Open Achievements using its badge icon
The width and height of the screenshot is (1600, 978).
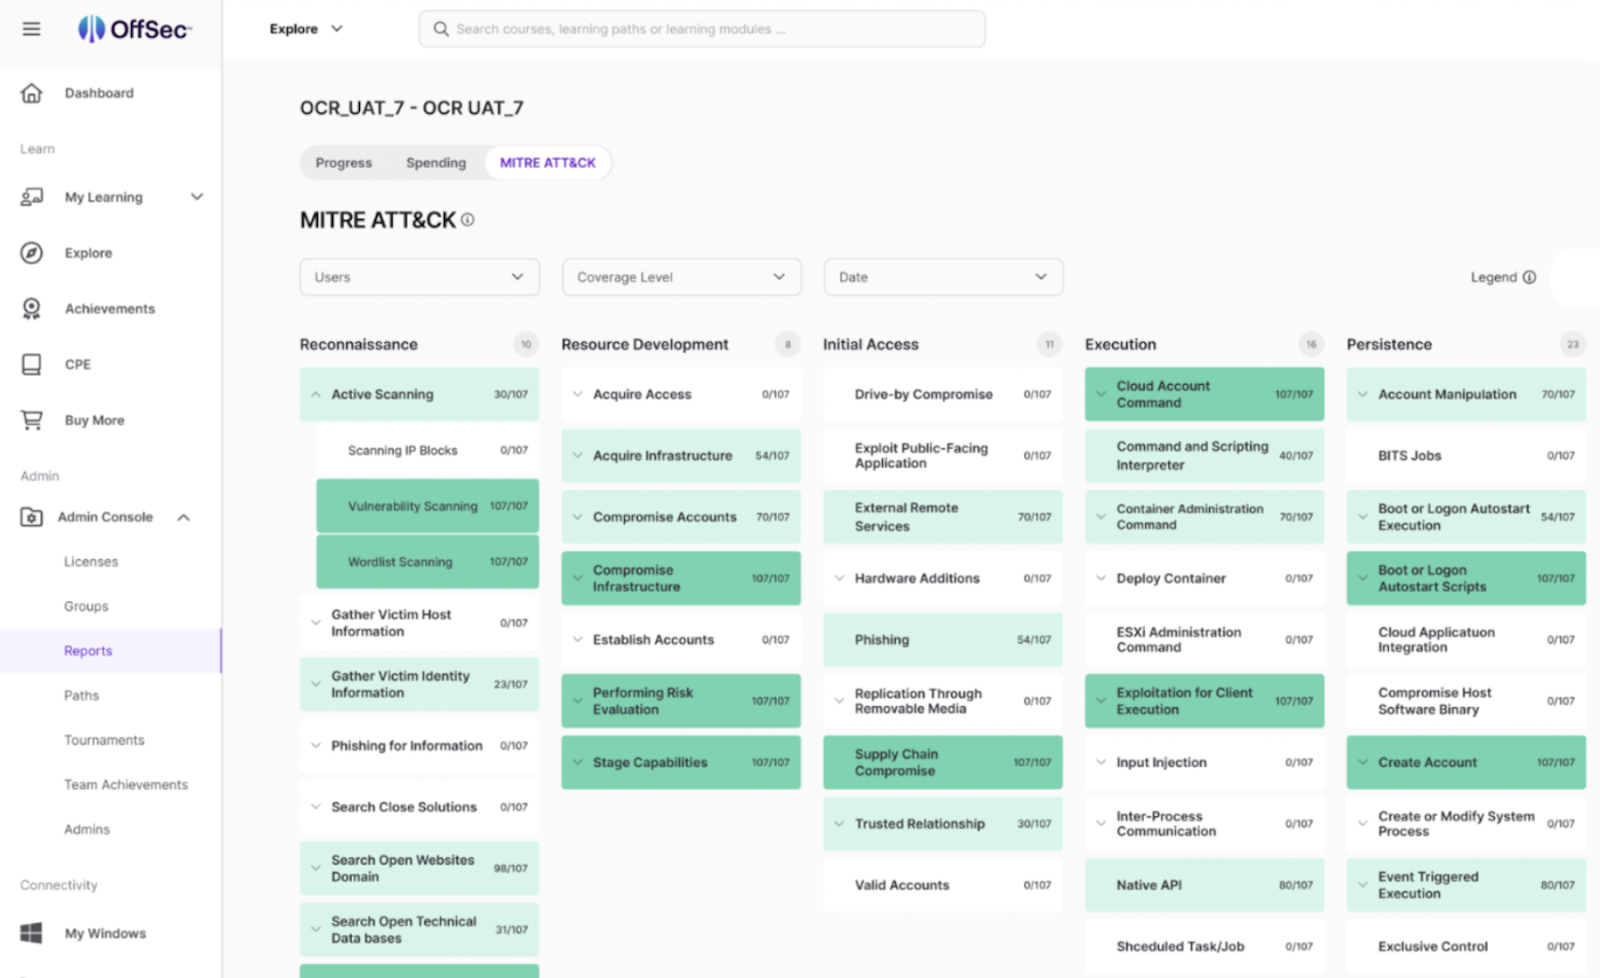pos(31,308)
